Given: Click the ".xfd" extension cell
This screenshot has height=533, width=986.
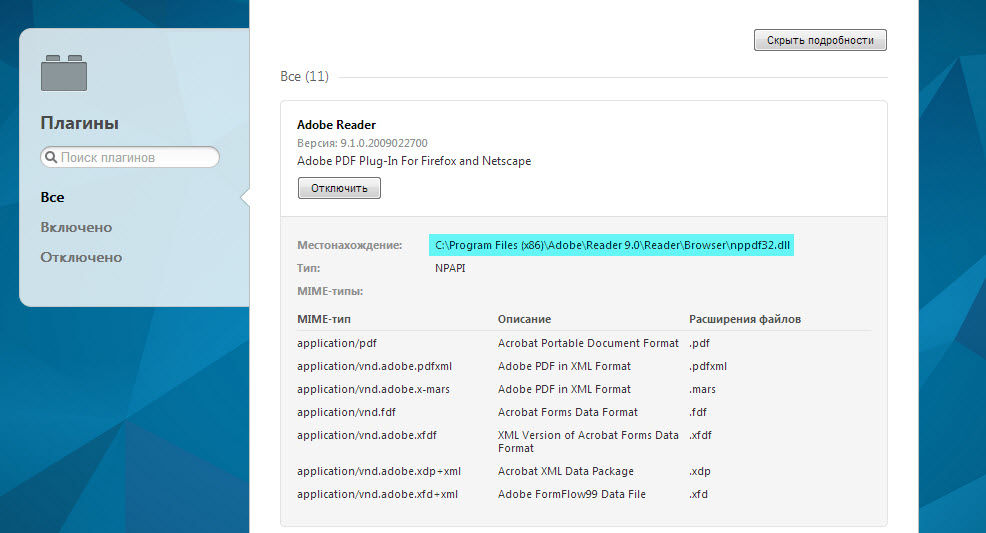Looking at the screenshot, I should click(x=699, y=495).
